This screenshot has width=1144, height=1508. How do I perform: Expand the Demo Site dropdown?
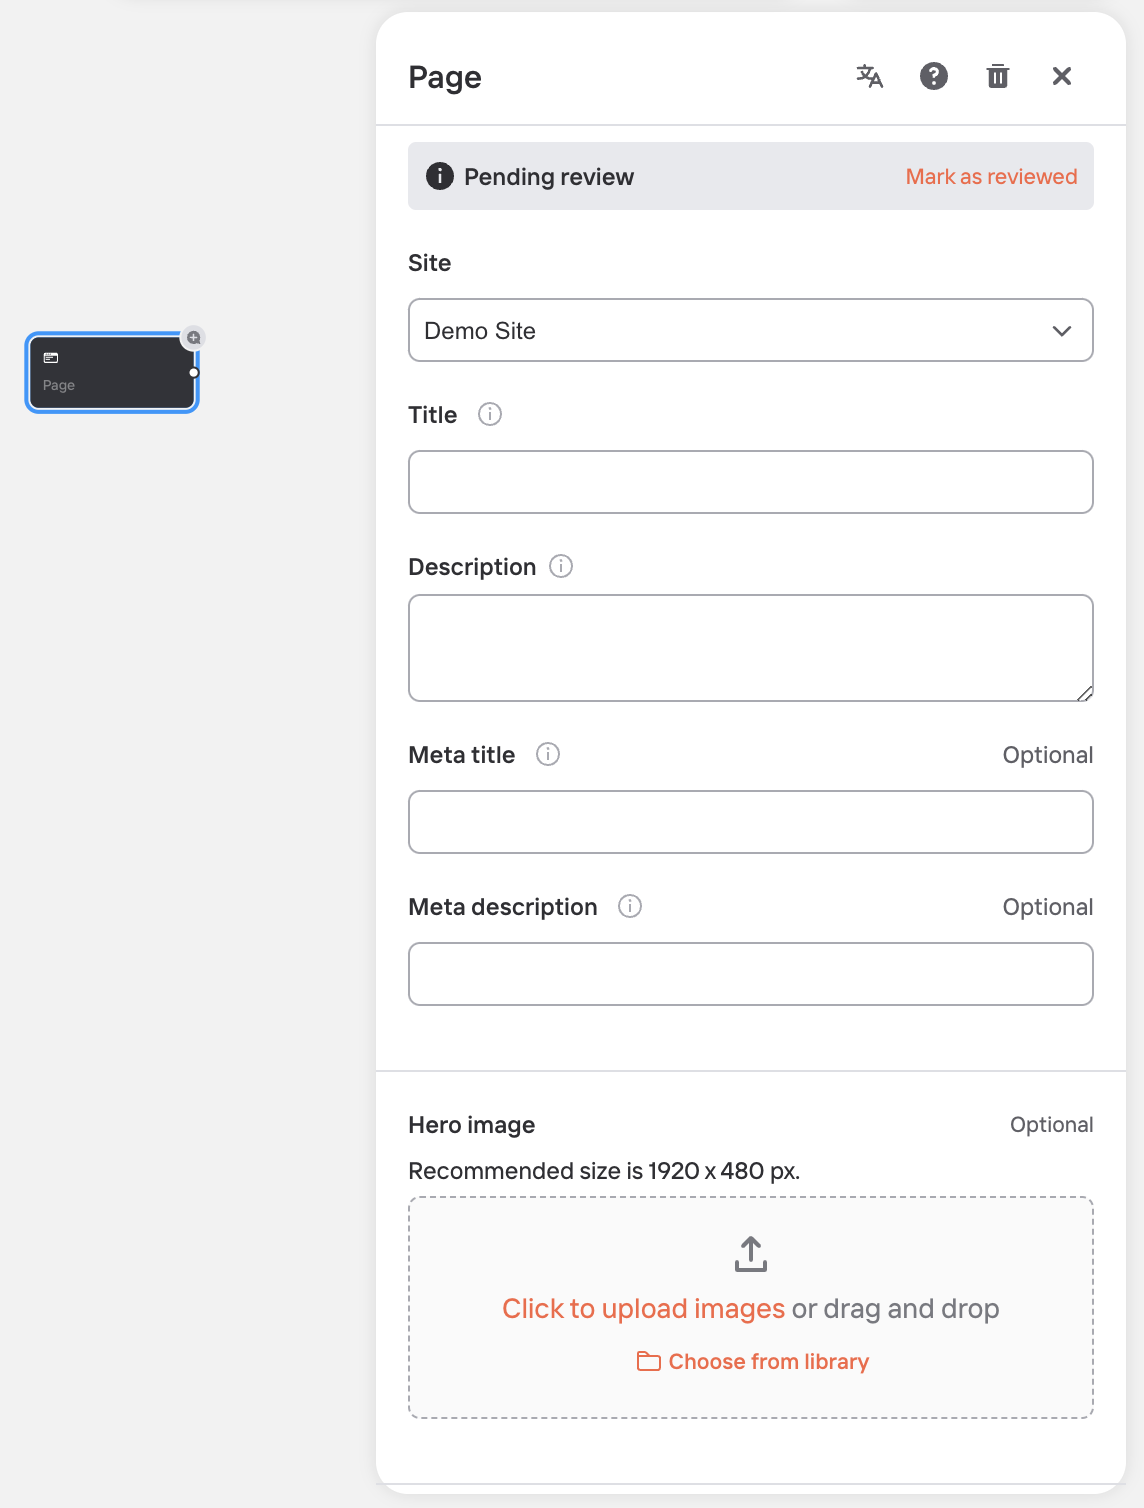click(751, 330)
